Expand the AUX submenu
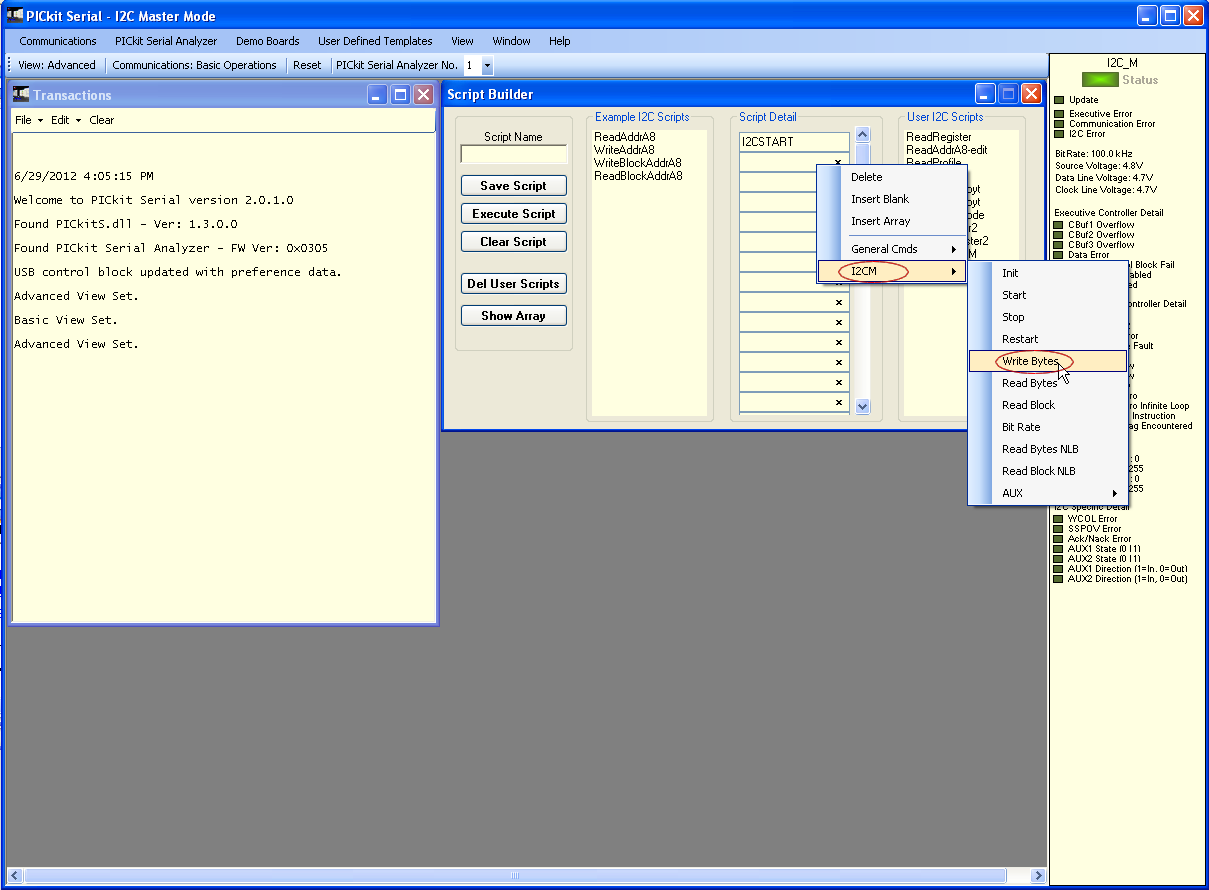This screenshot has height=890, width=1209. click(1047, 493)
